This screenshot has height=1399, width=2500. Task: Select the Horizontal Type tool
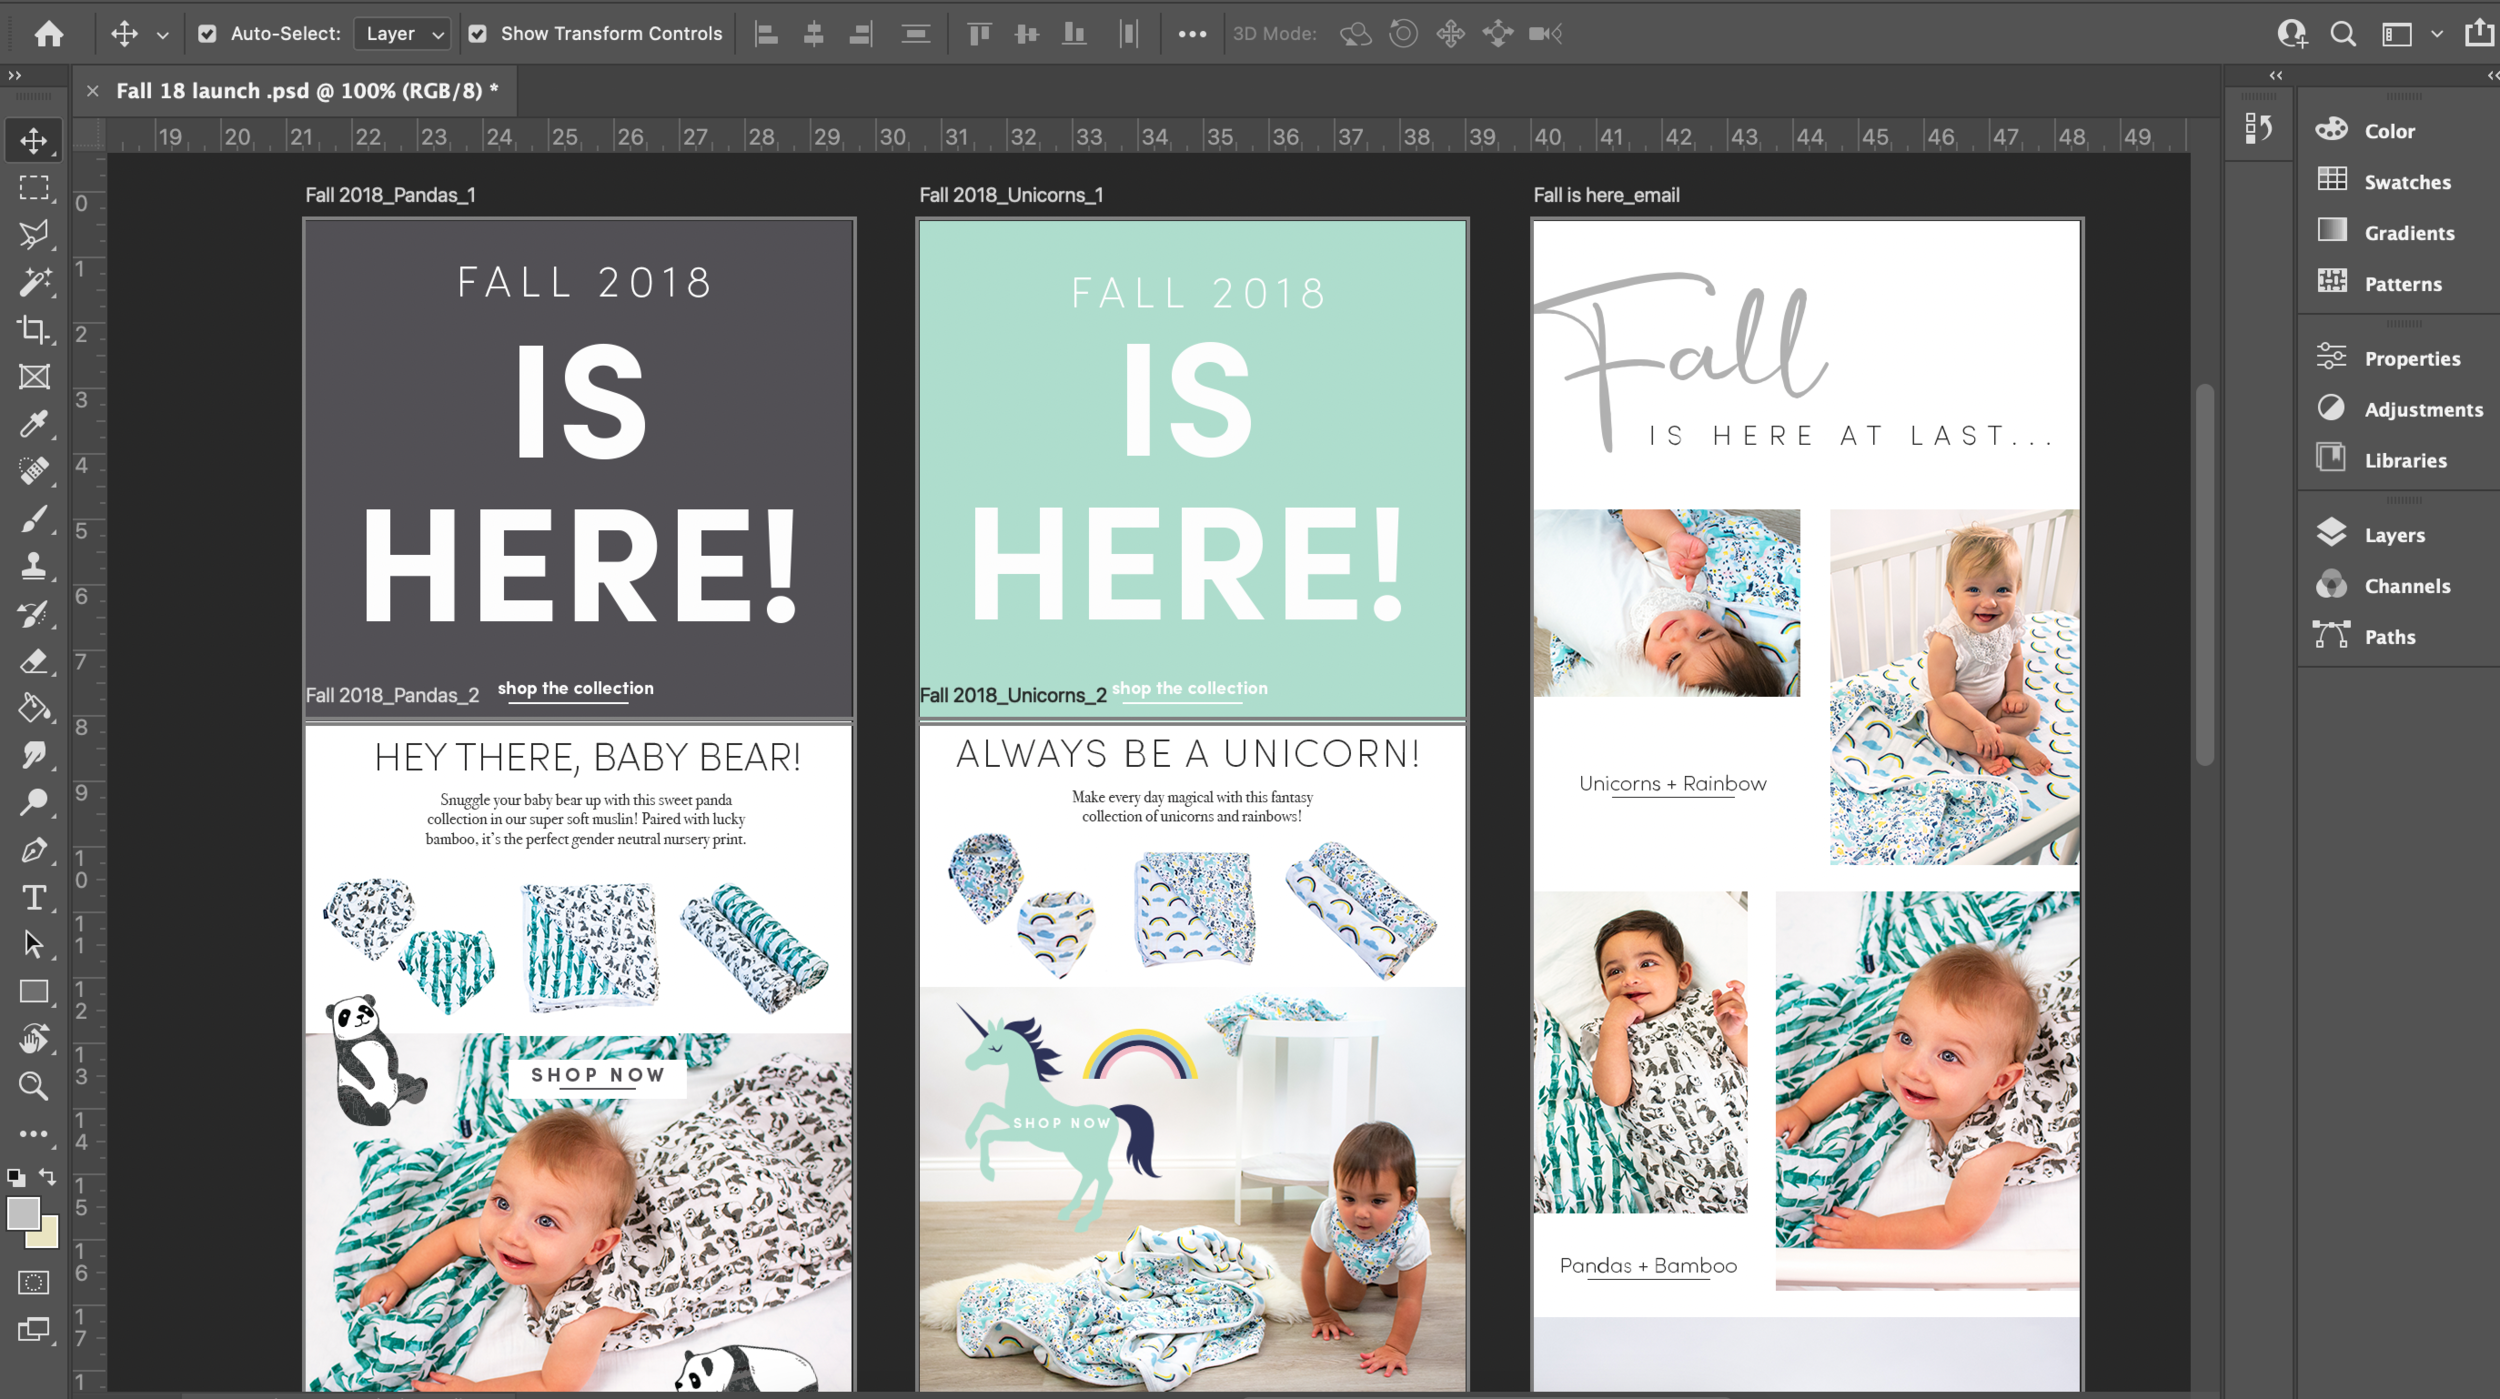33,897
